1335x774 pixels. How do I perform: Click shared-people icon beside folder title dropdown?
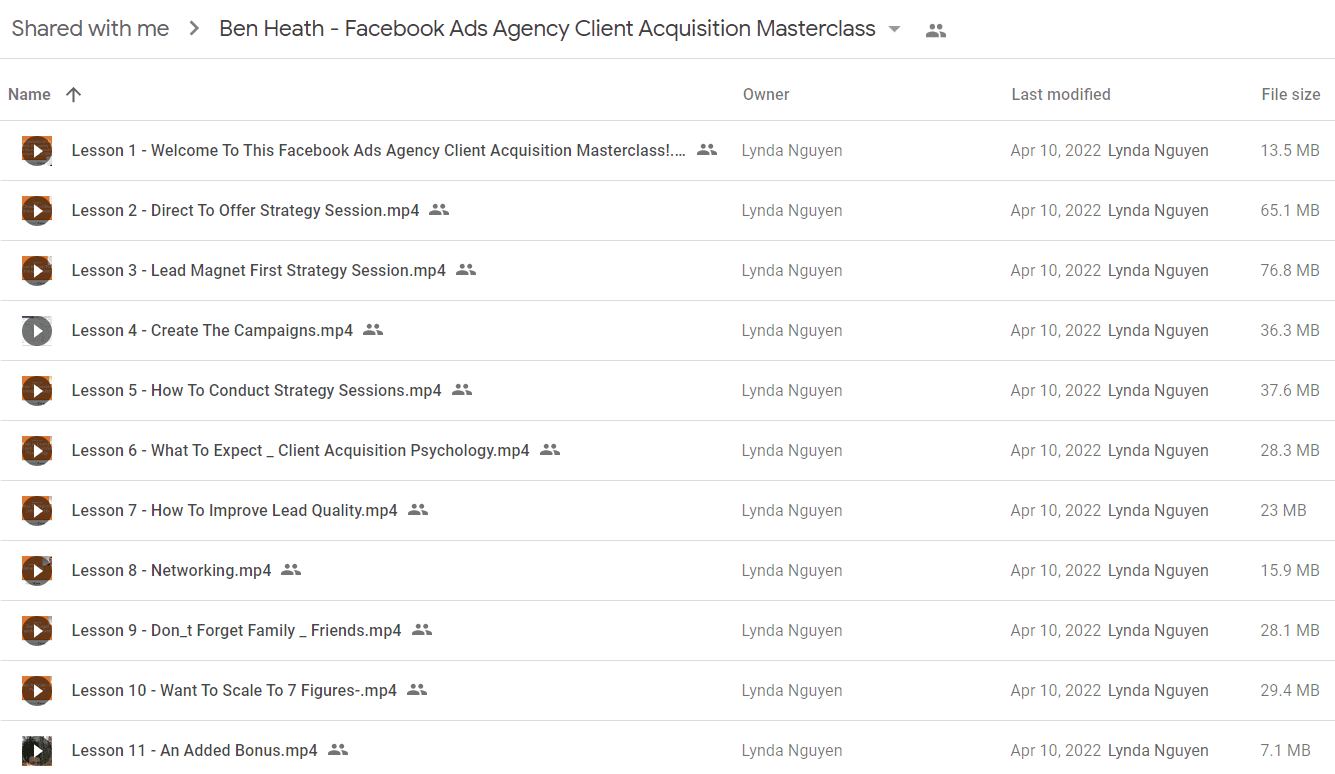pyautogui.click(x=936, y=30)
